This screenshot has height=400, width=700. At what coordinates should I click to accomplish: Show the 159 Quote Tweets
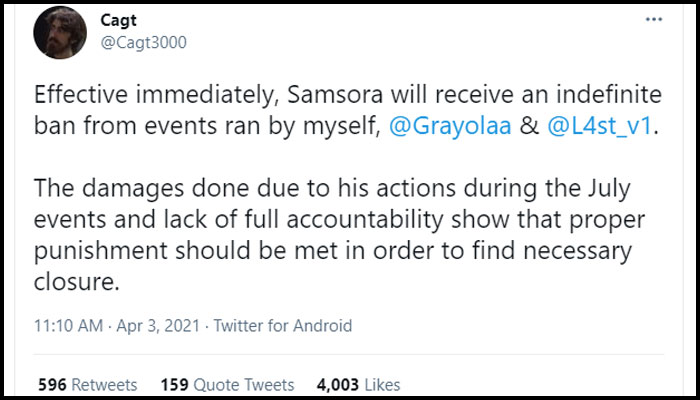tap(227, 384)
